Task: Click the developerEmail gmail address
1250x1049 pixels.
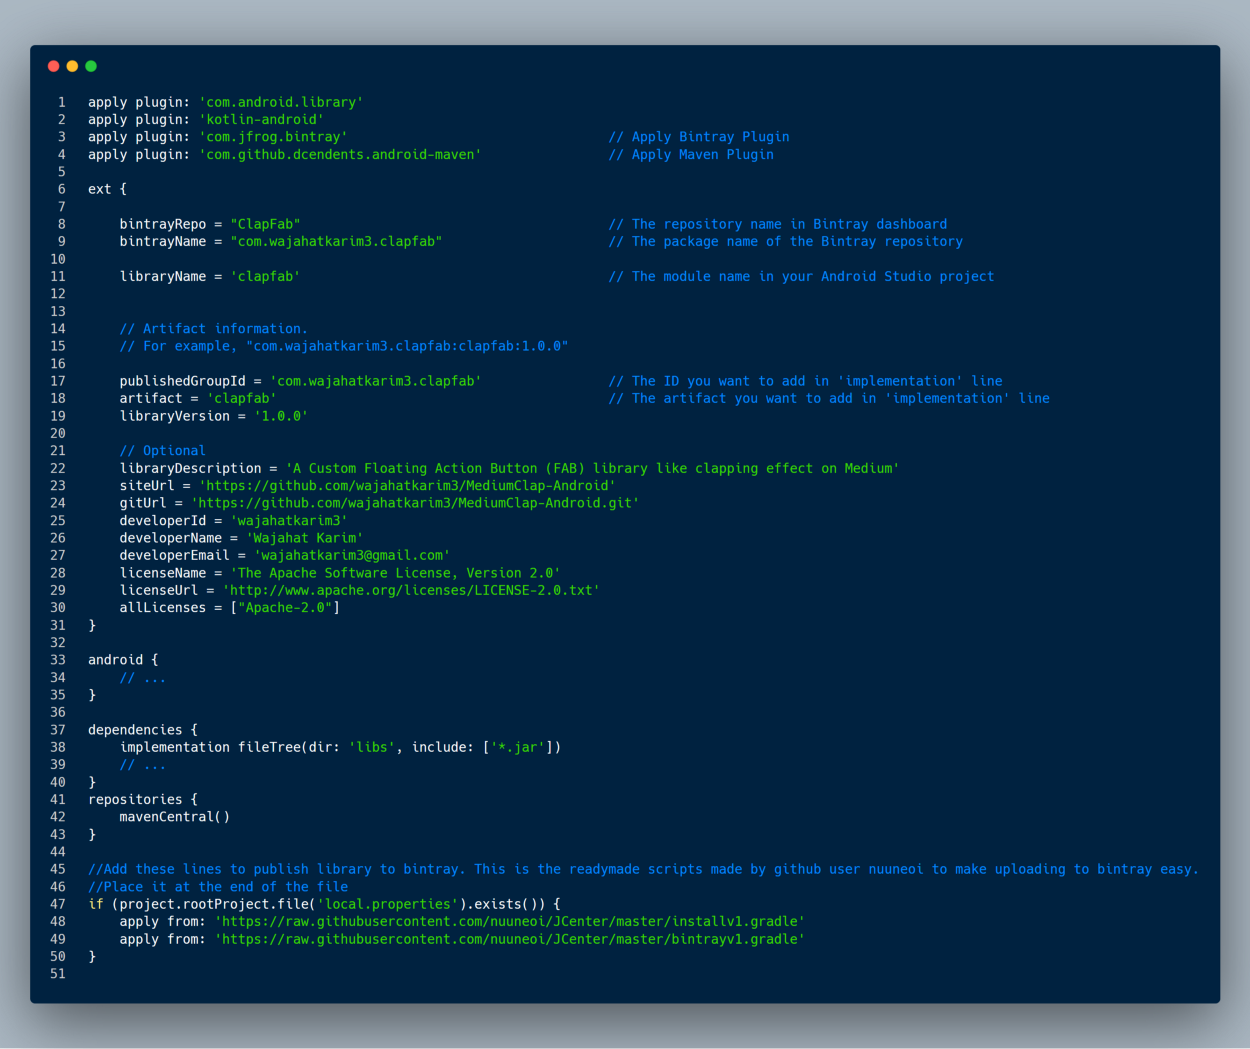Action: (x=352, y=555)
